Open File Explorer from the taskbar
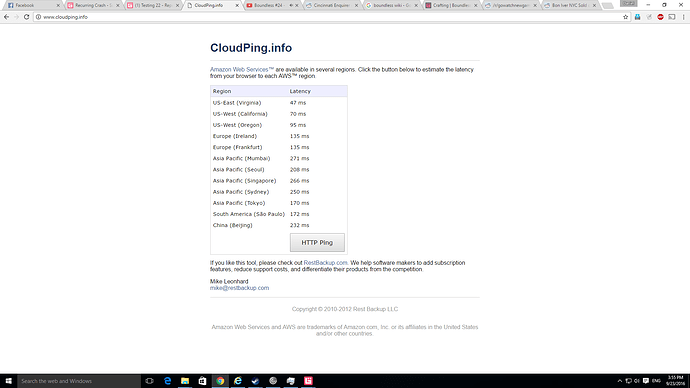 185,381
